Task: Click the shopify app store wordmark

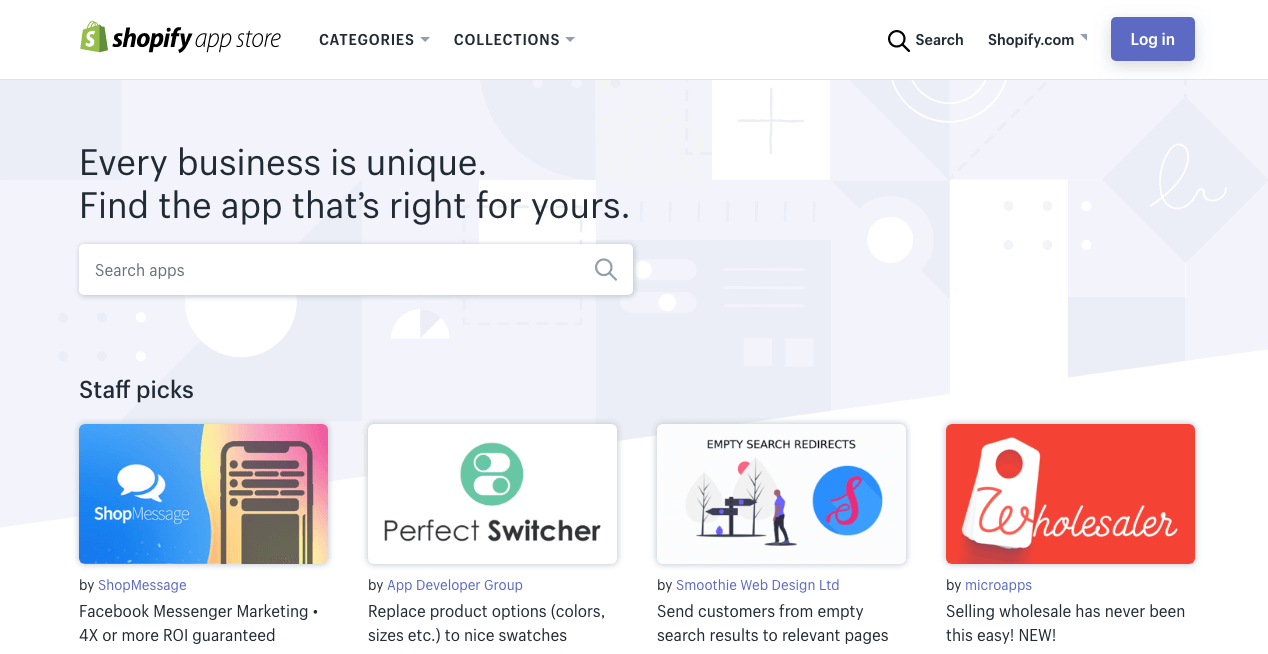Action: pyautogui.click(x=196, y=40)
